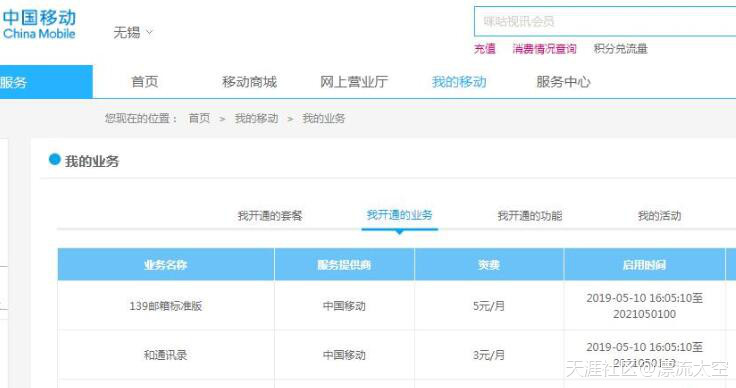The height and width of the screenshot is (388, 736).
Task: Click the 139邮箱标准版 row's 启用时间 date cell
Action: [x=644, y=306]
